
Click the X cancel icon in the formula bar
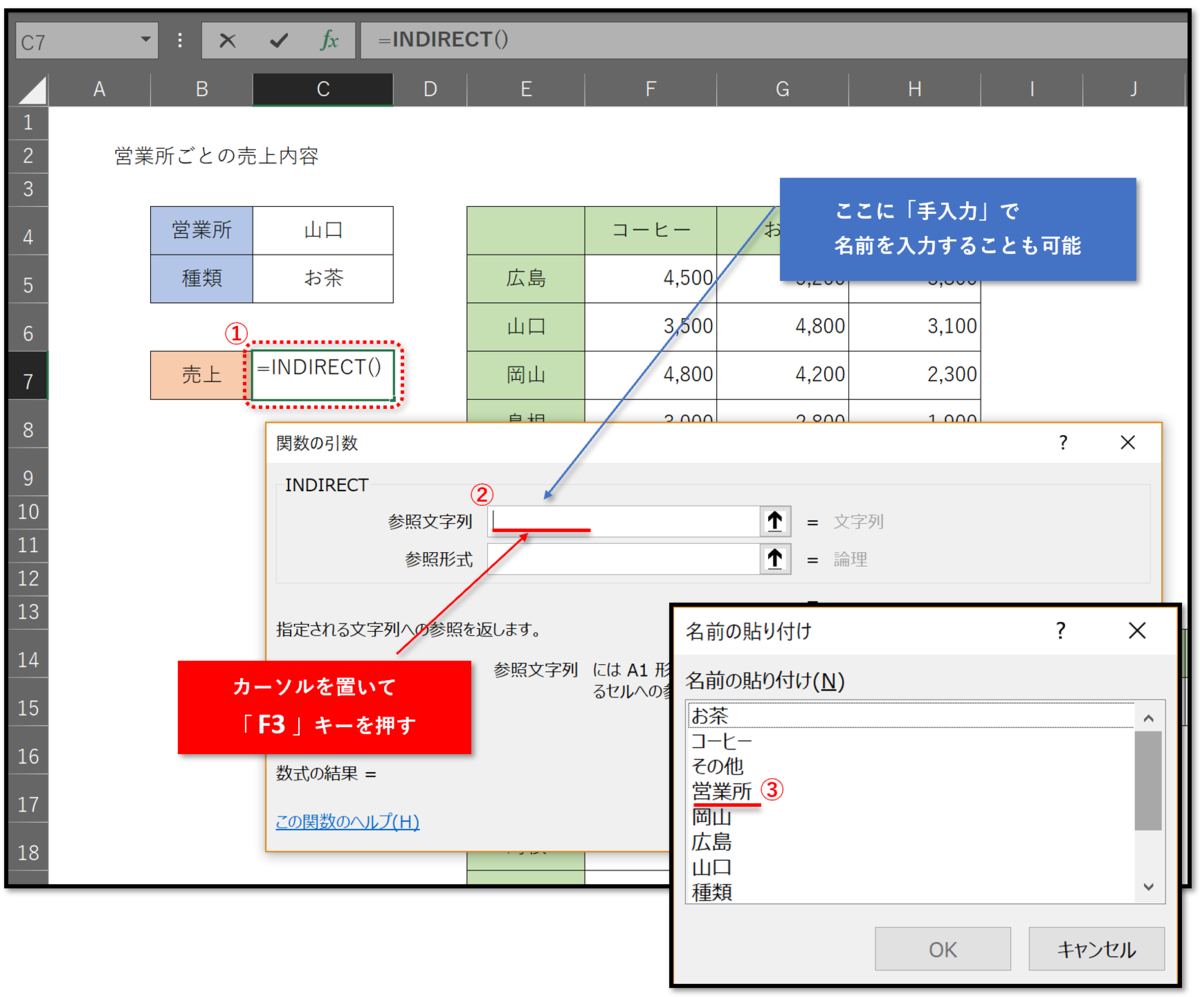pyautogui.click(x=228, y=40)
